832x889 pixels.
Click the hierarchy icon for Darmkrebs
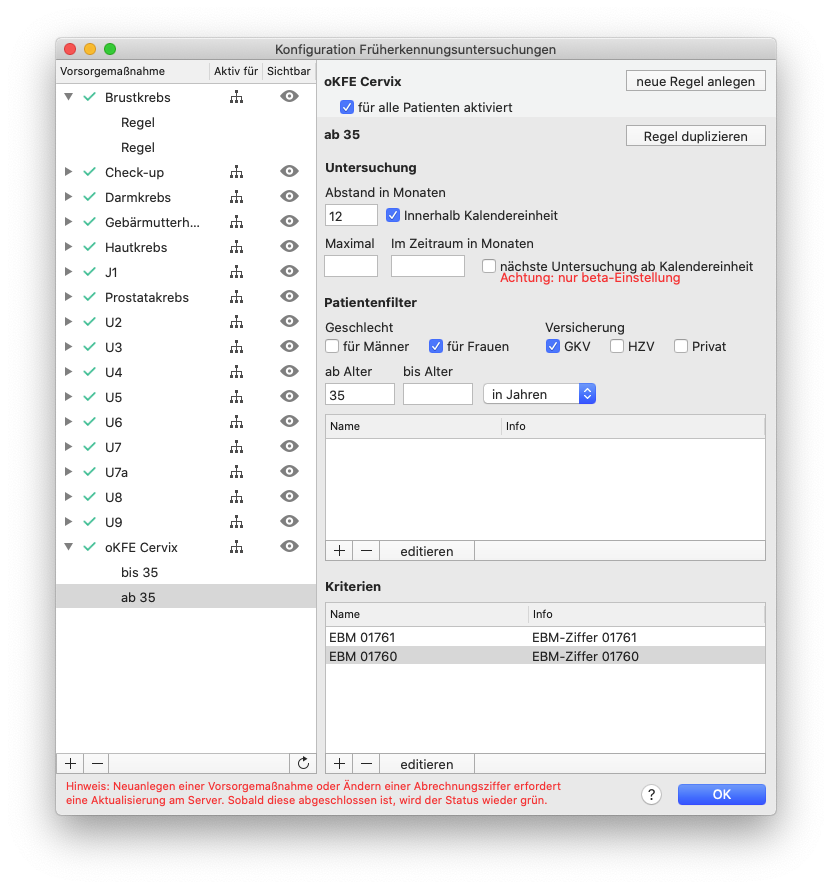pyautogui.click(x=236, y=197)
